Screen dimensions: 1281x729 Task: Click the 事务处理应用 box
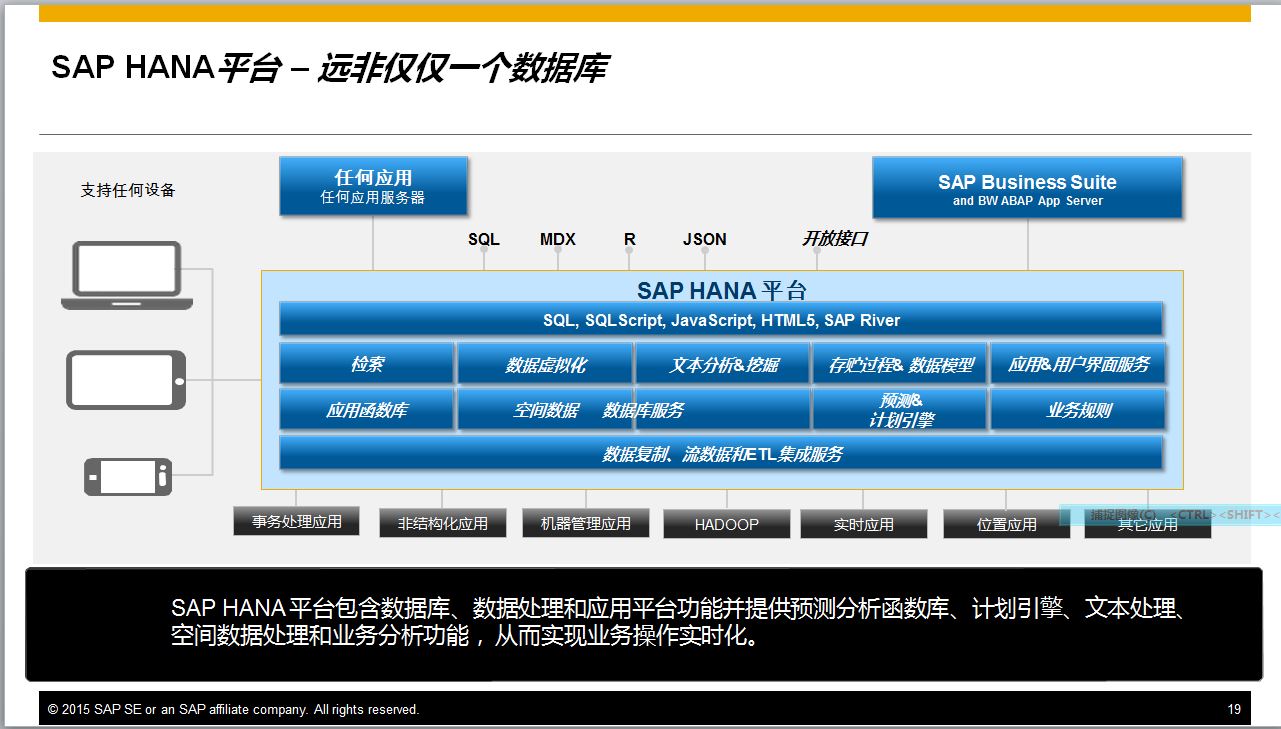[296, 521]
